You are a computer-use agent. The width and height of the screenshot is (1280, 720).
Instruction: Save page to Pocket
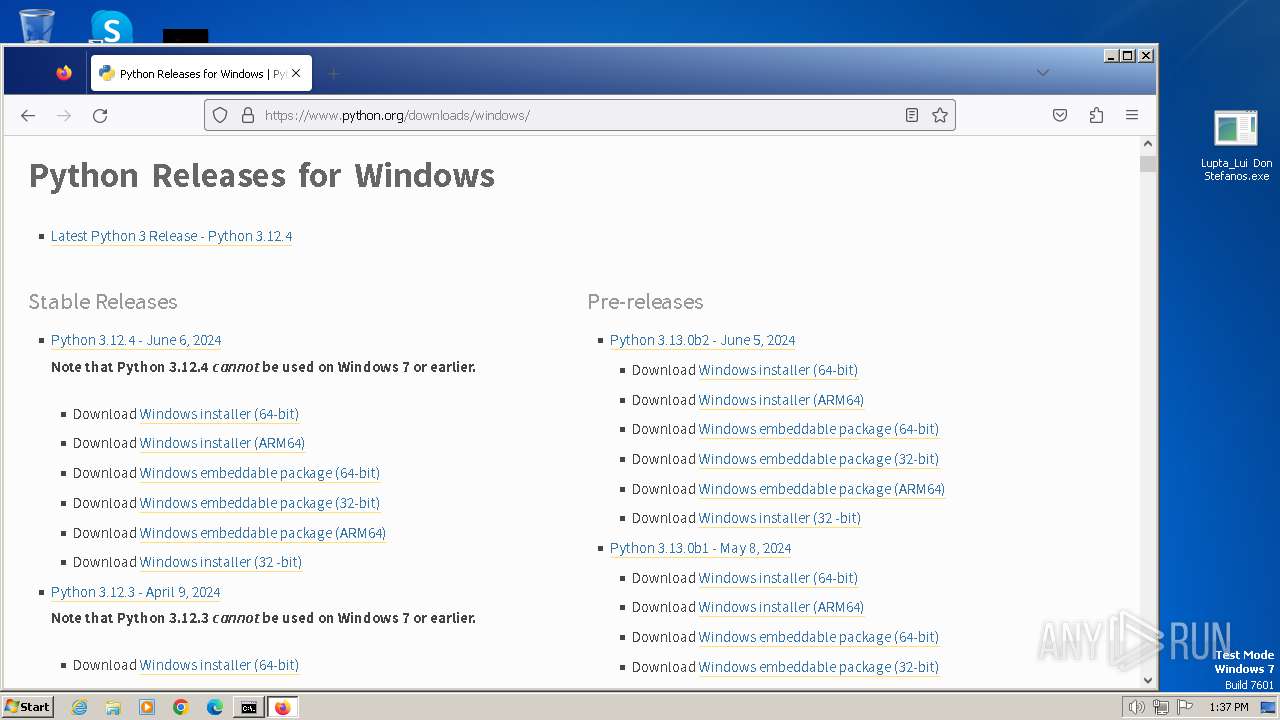point(1060,115)
